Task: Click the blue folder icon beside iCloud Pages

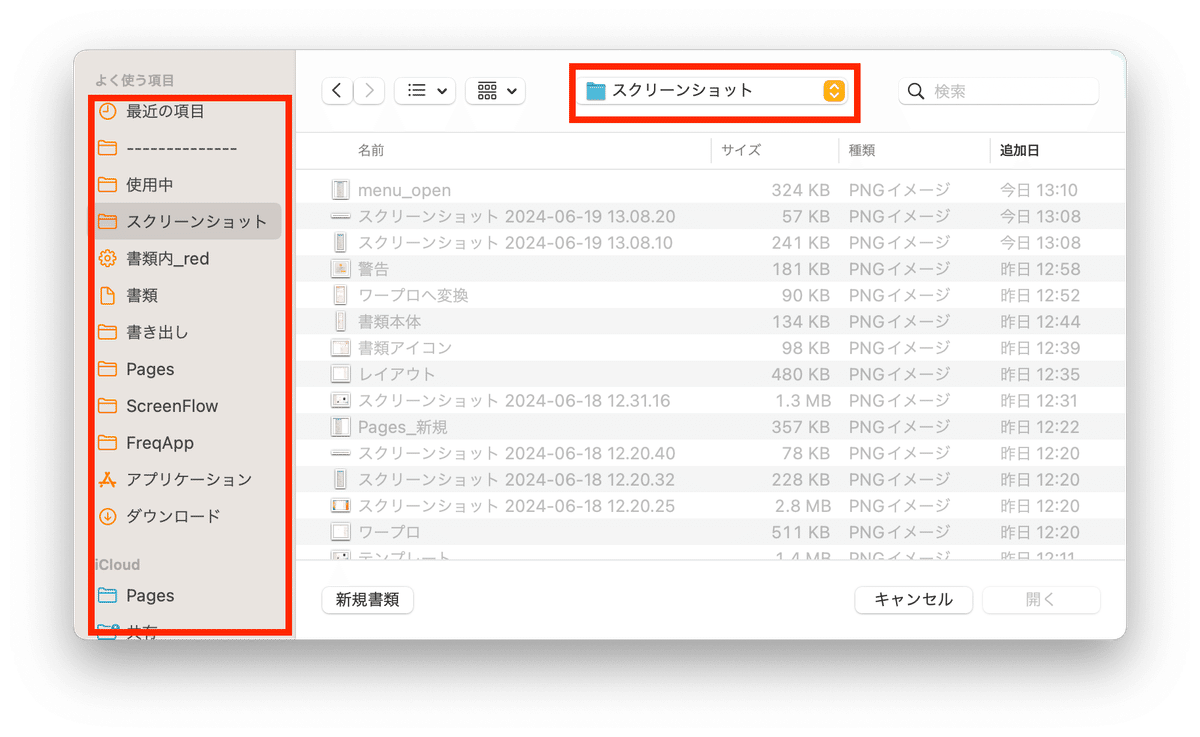Action: pyautogui.click(x=107, y=596)
